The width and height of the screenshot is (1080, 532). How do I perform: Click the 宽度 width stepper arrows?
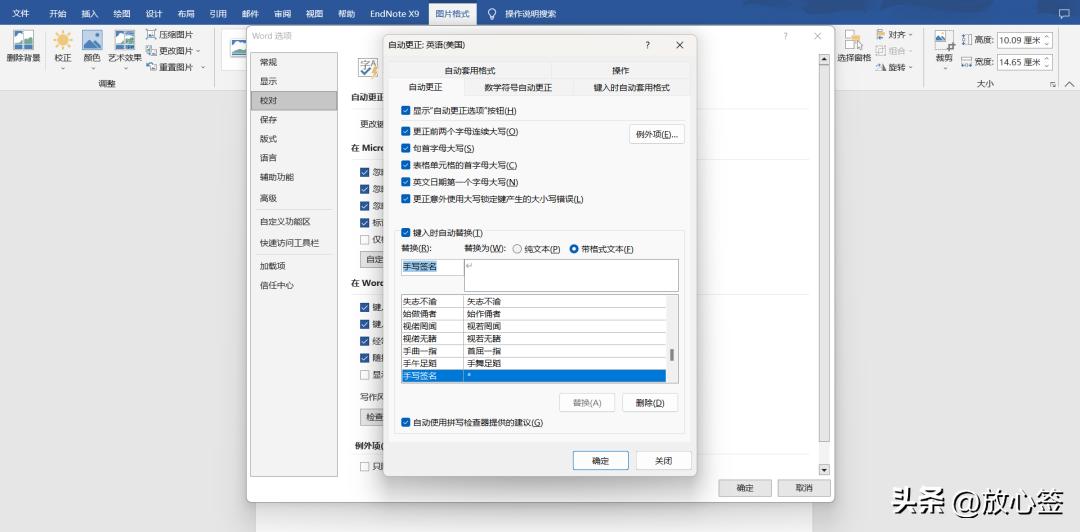coord(1047,62)
